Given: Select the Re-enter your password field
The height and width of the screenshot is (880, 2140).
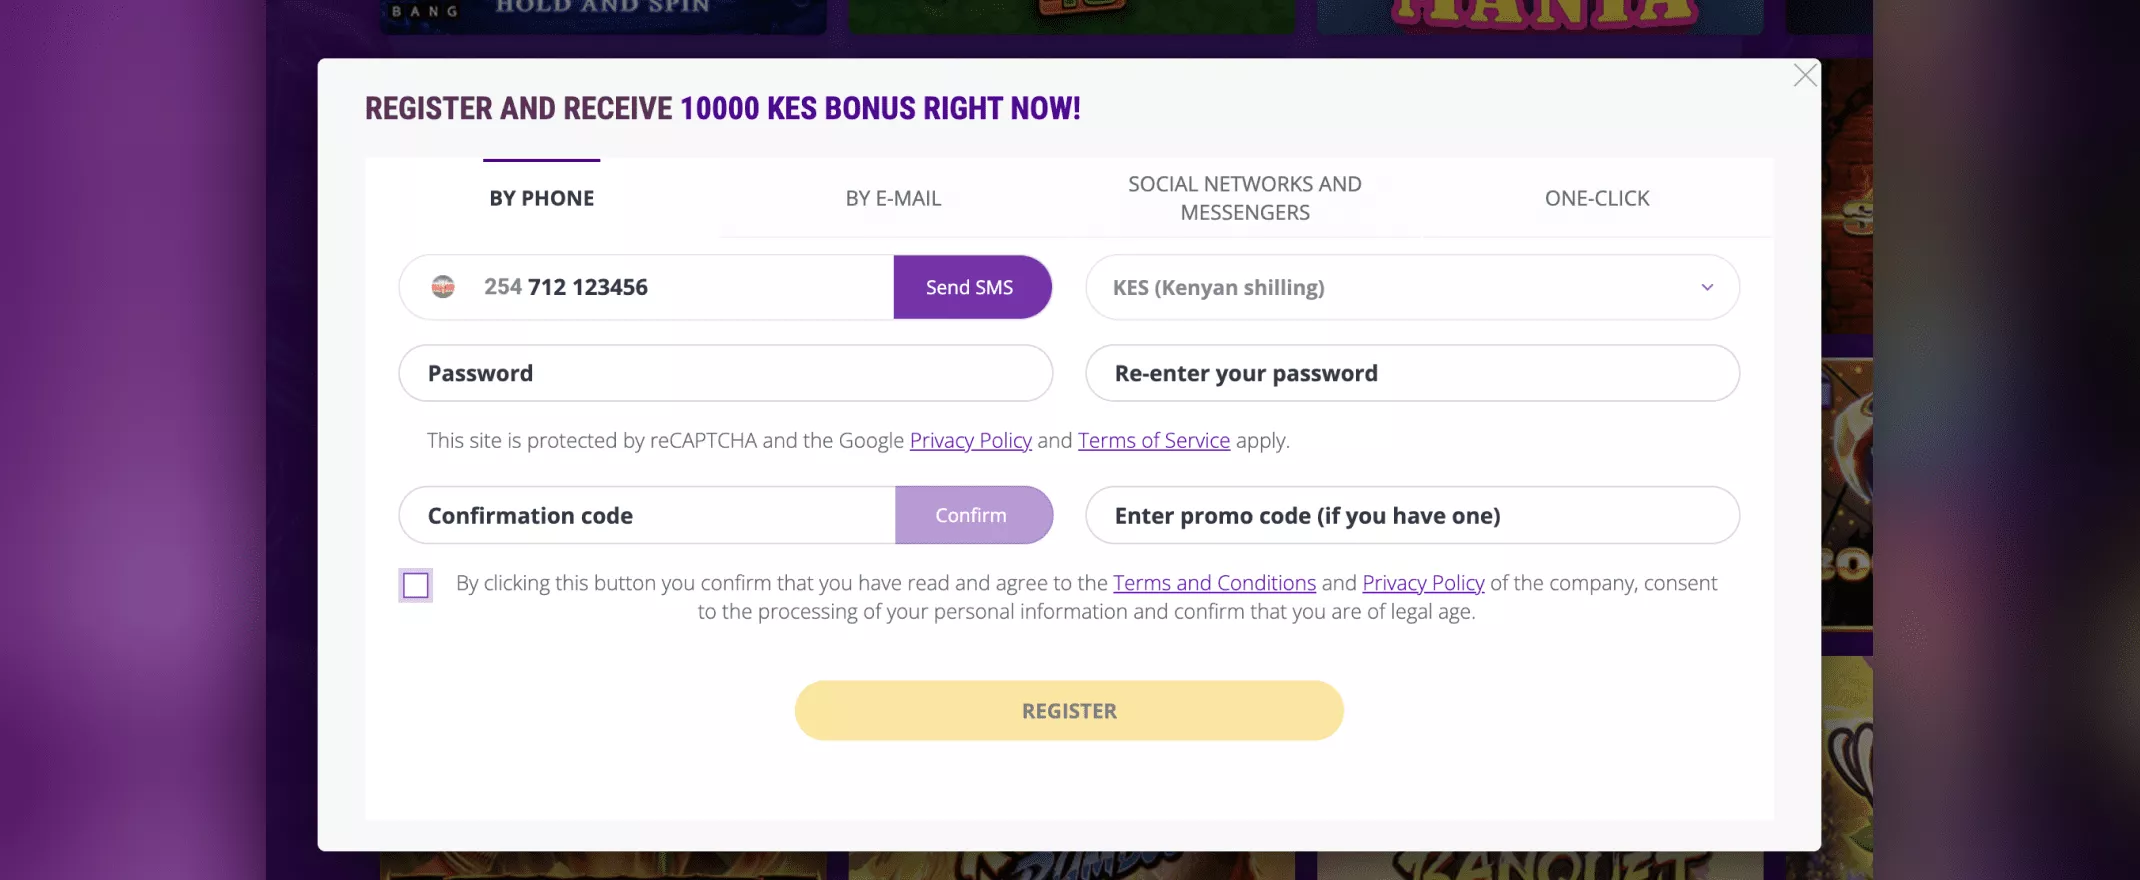Looking at the screenshot, I should click(x=1412, y=373).
